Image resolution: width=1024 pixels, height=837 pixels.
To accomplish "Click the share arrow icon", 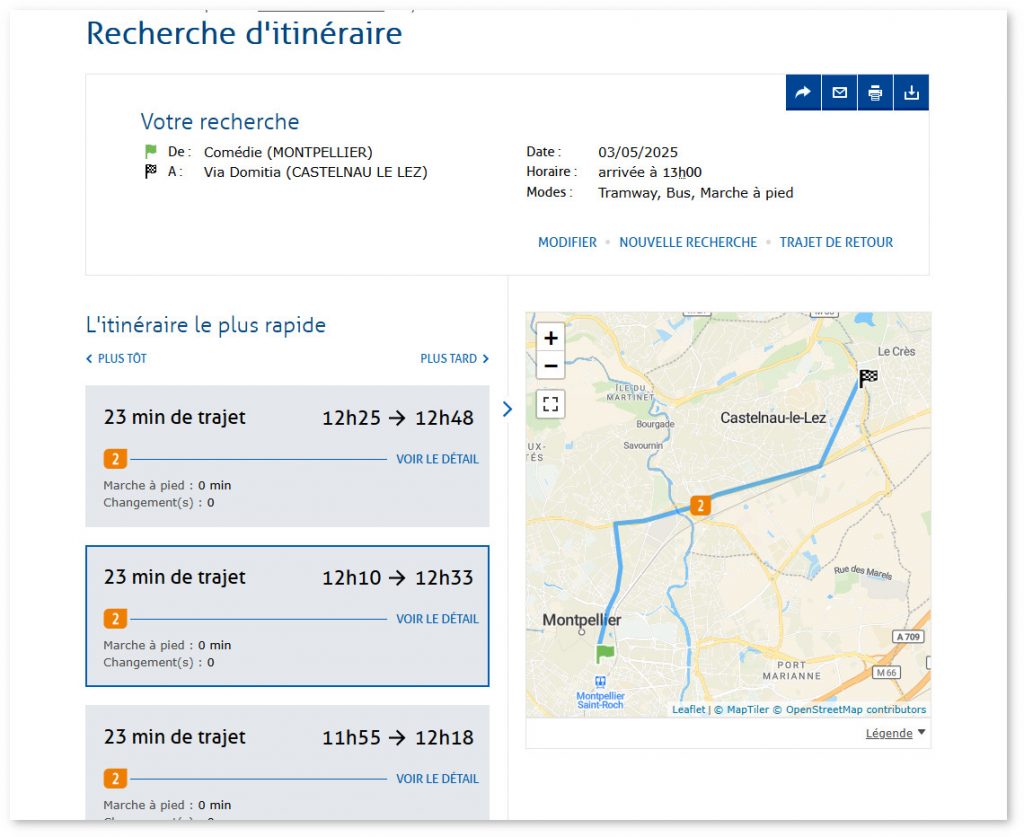I will point(803,93).
